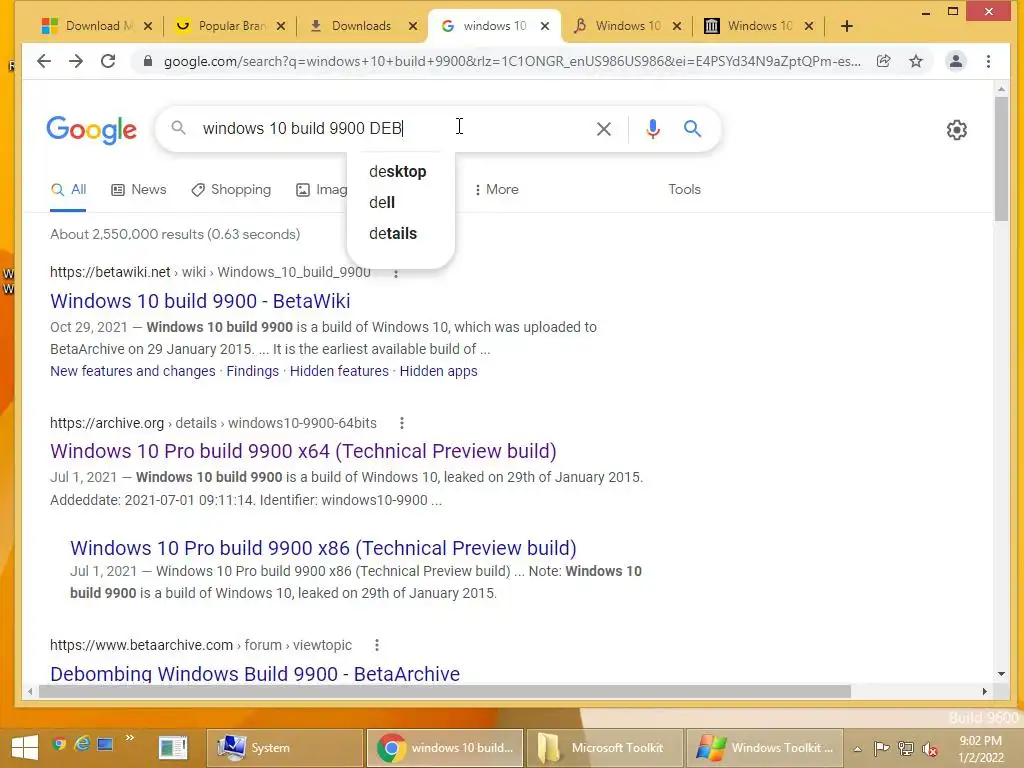The image size is (1024, 768).
Task: Open options menu for betawiki.net result
Action: 396,273
